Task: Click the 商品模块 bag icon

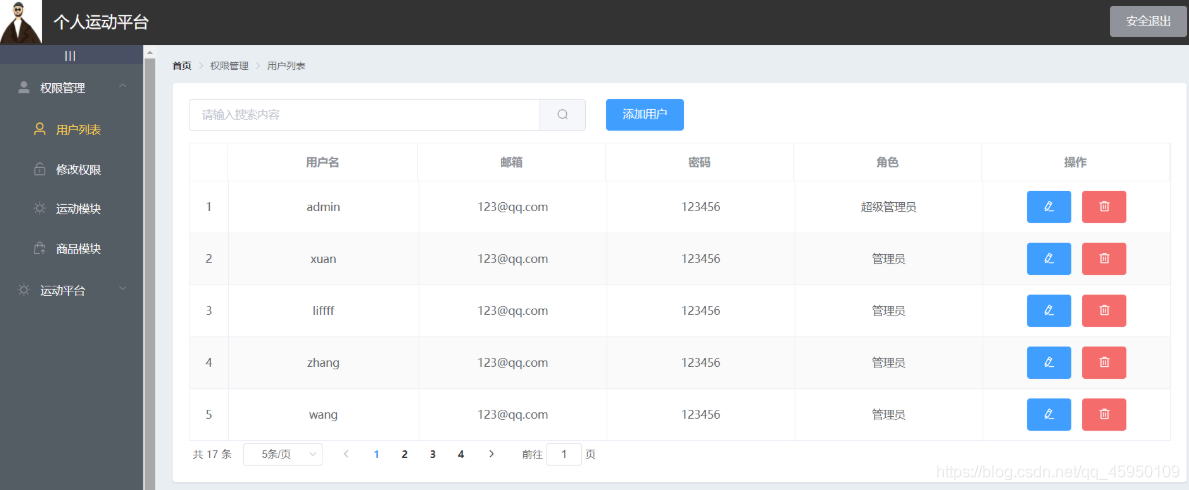Action: click(39, 247)
